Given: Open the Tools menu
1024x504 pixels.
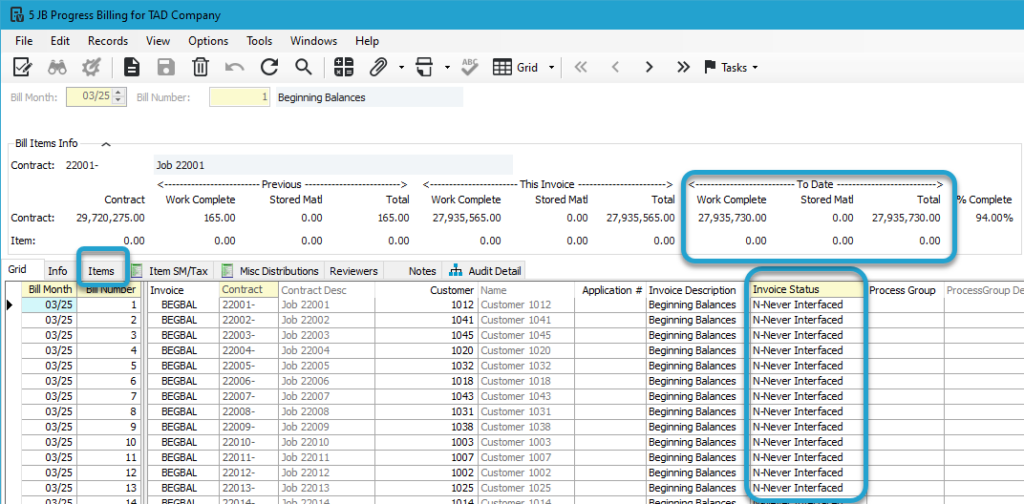Looking at the screenshot, I should click(x=259, y=40).
